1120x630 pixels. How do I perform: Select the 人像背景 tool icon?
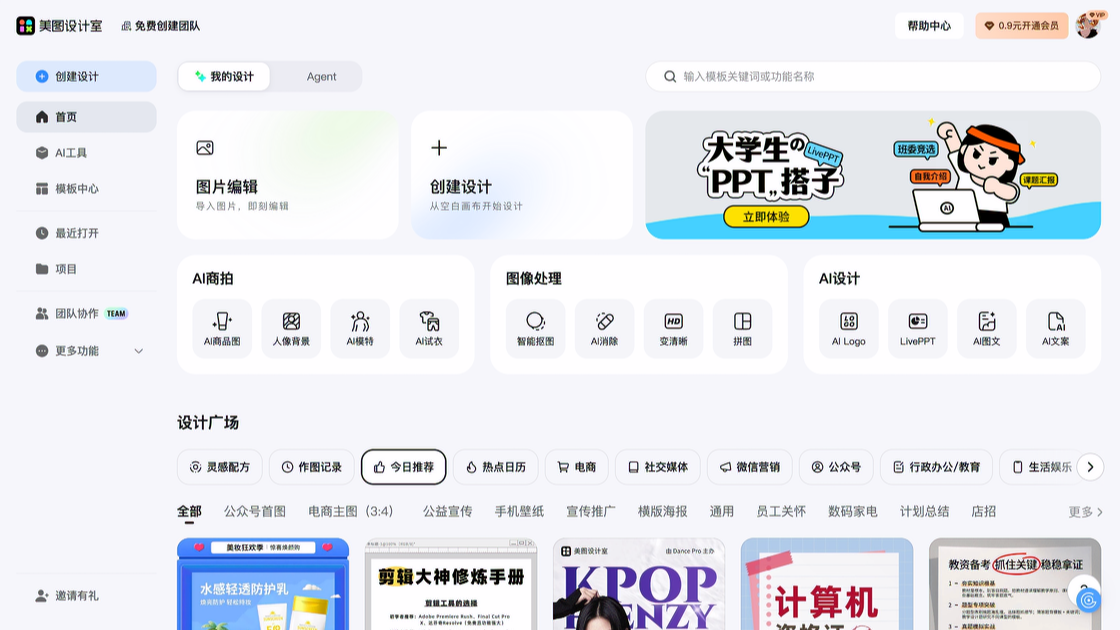click(x=291, y=328)
